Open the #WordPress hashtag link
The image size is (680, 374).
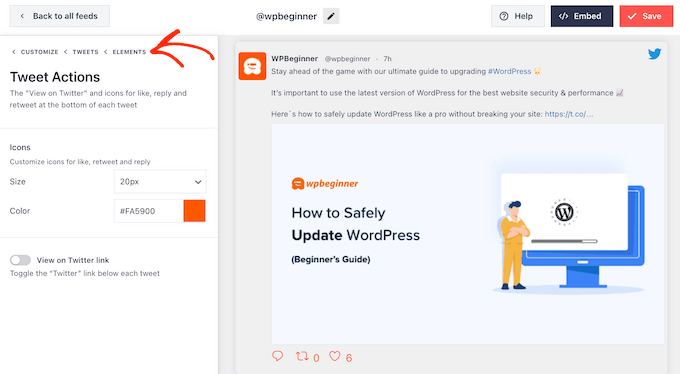(509, 71)
